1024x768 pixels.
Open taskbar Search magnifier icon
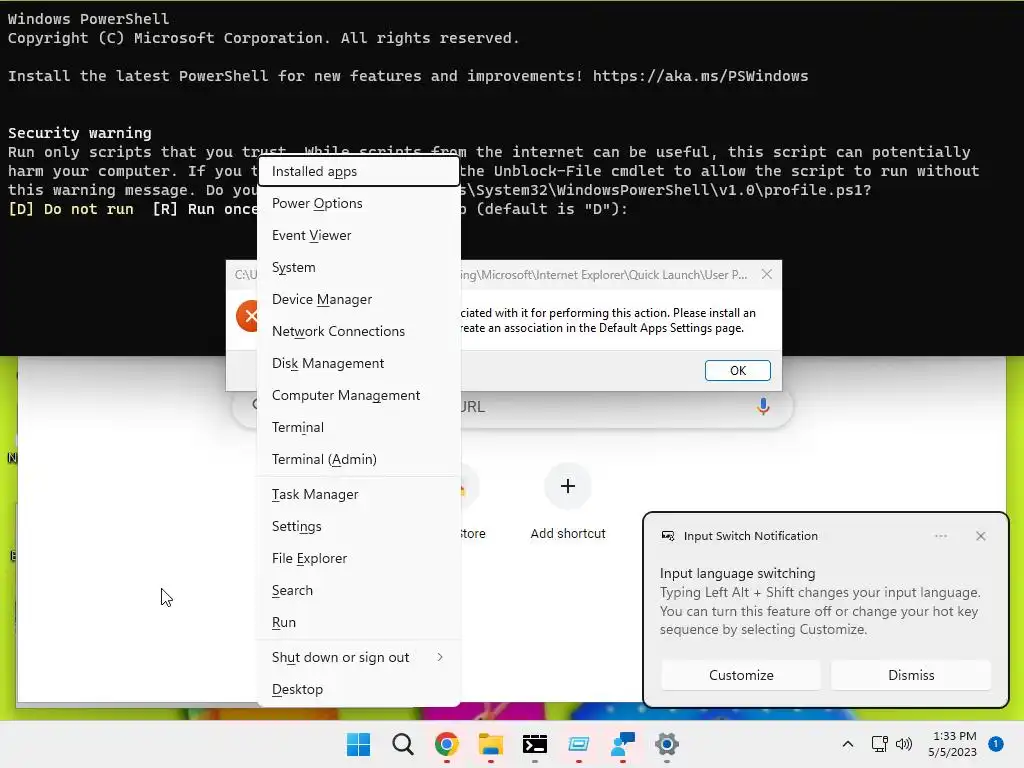click(x=403, y=744)
